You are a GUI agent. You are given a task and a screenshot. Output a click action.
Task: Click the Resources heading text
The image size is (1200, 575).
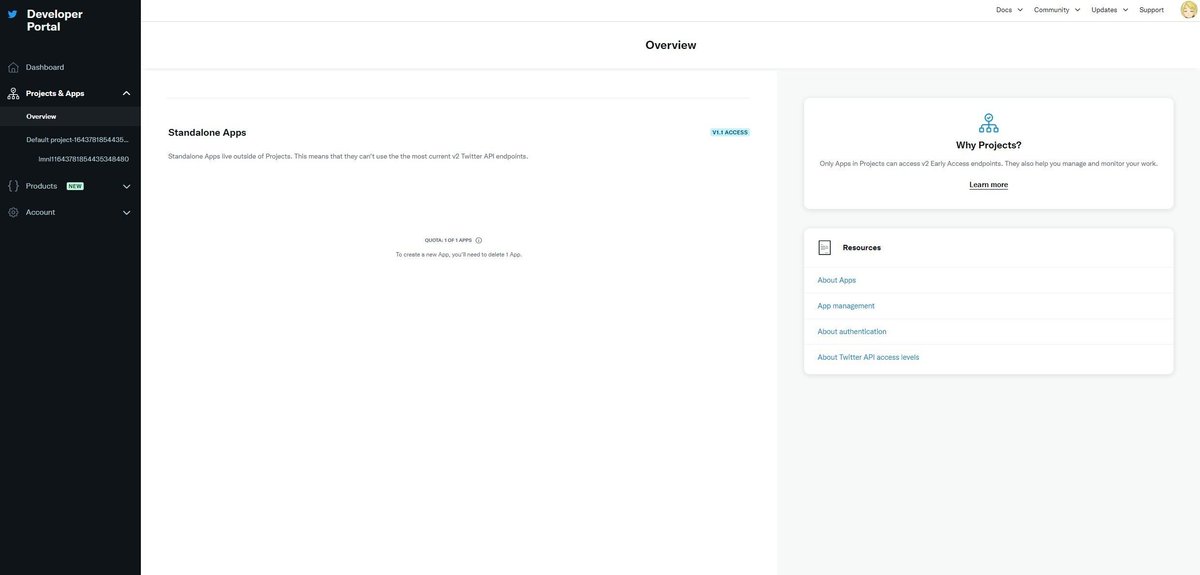(x=862, y=247)
